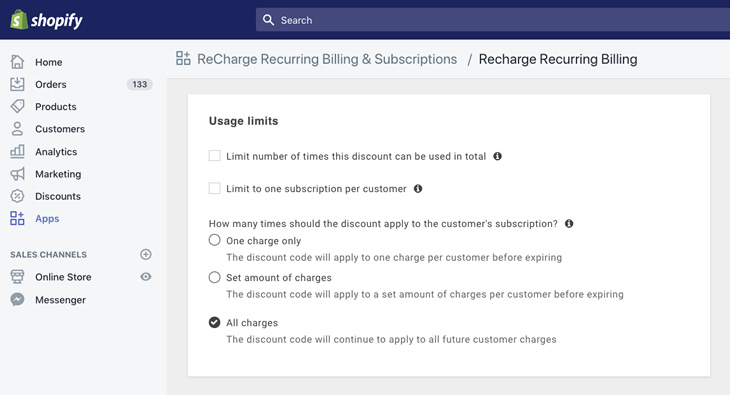Select Set amount of charges option
730x395 pixels.
[214, 277]
